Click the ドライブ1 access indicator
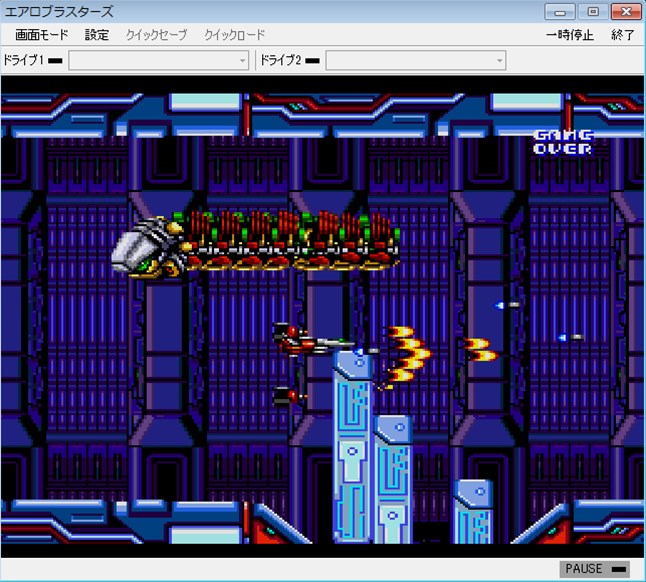646x582 pixels. point(55,61)
